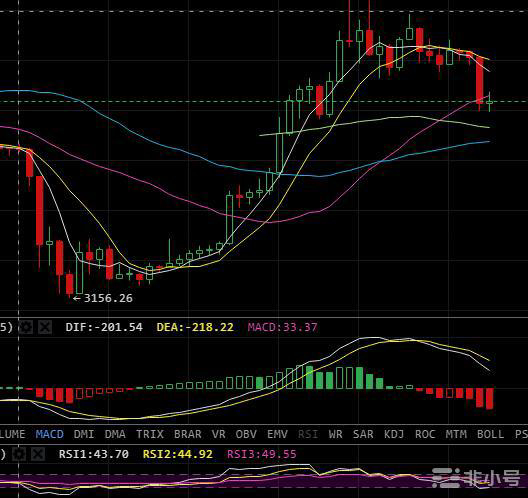The image size is (528, 498).
Task: Choose the VR indicator tab
Action: pos(219,434)
